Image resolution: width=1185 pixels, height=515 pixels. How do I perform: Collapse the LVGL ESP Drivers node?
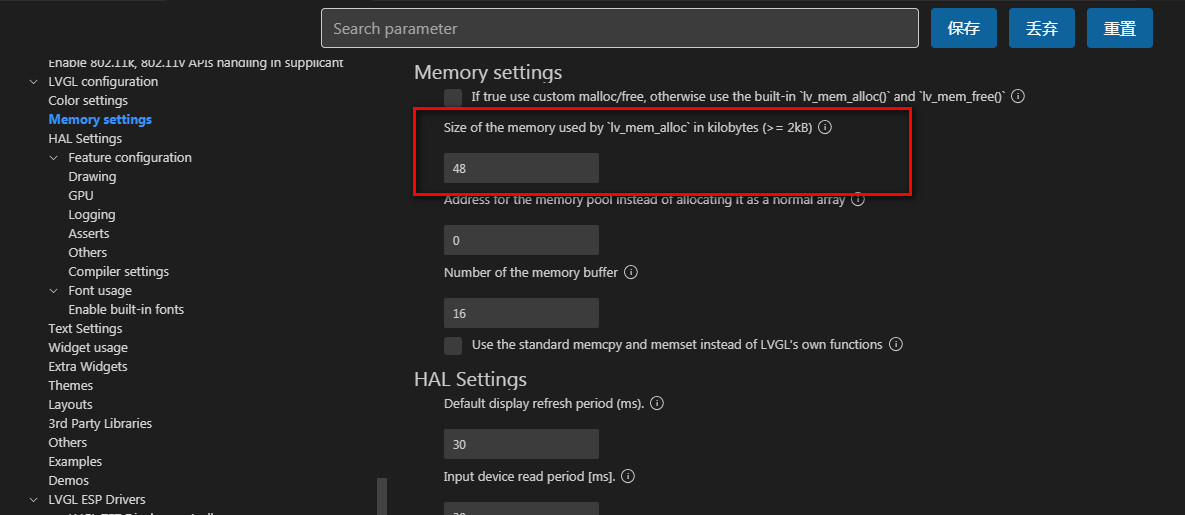point(33,500)
